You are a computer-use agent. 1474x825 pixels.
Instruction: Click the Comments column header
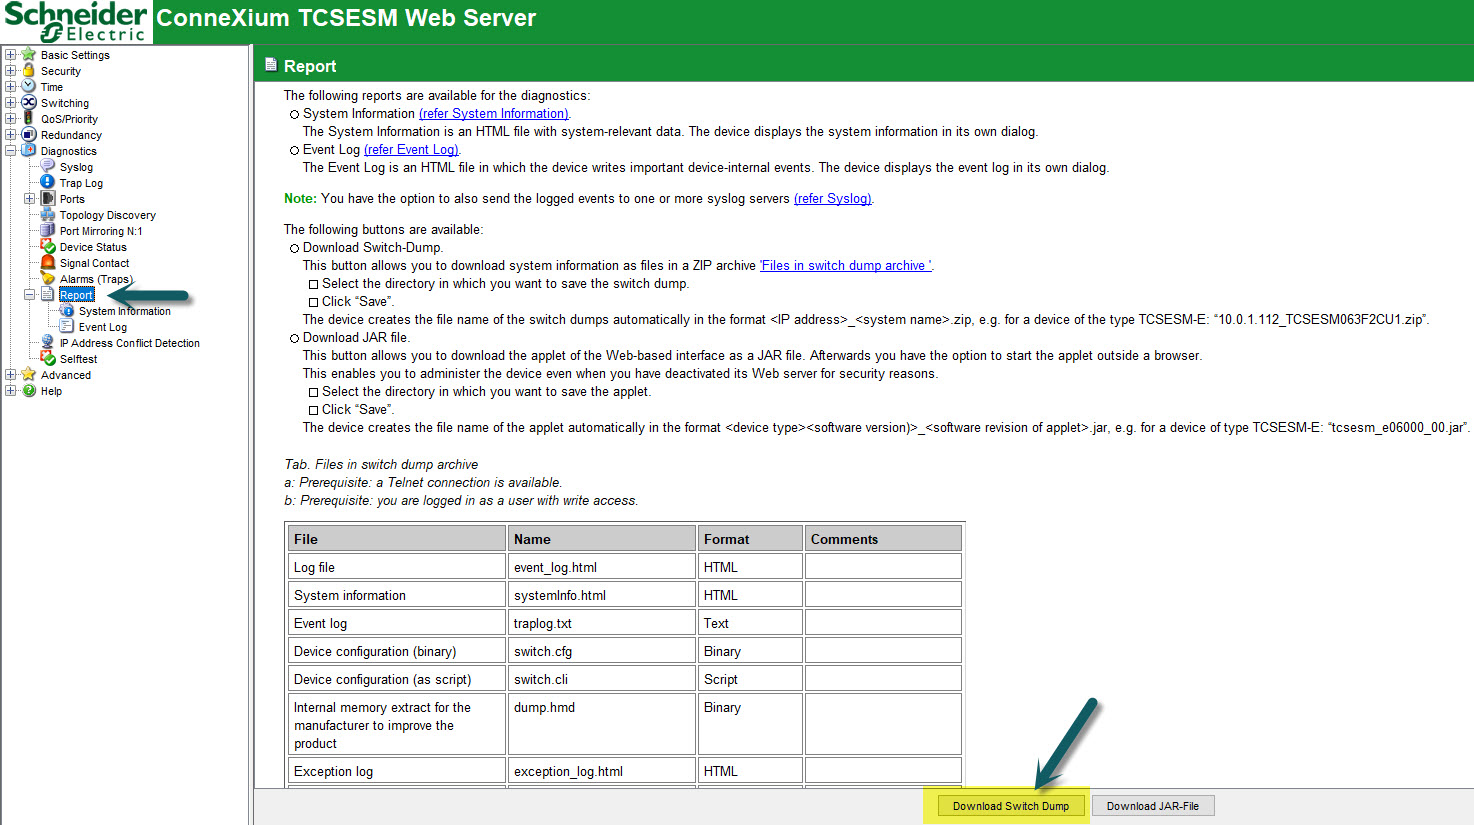(883, 539)
